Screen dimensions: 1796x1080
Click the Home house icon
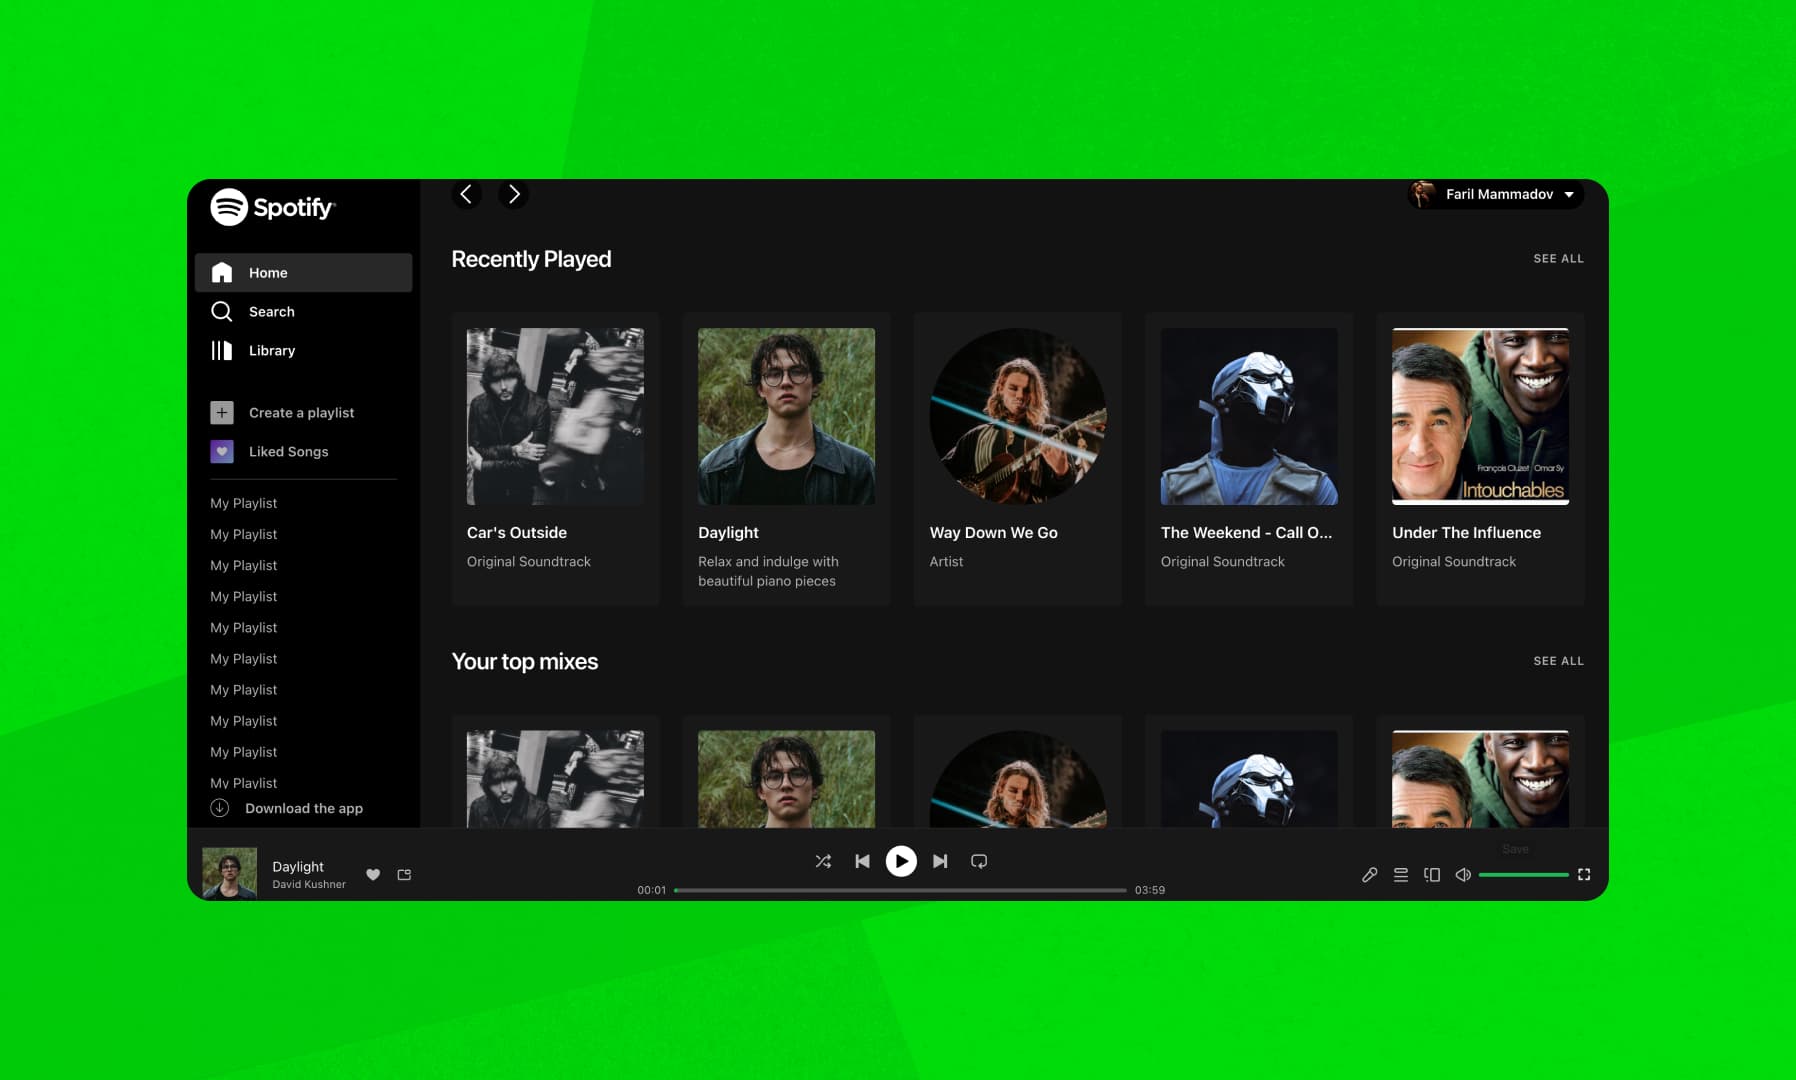(x=222, y=272)
